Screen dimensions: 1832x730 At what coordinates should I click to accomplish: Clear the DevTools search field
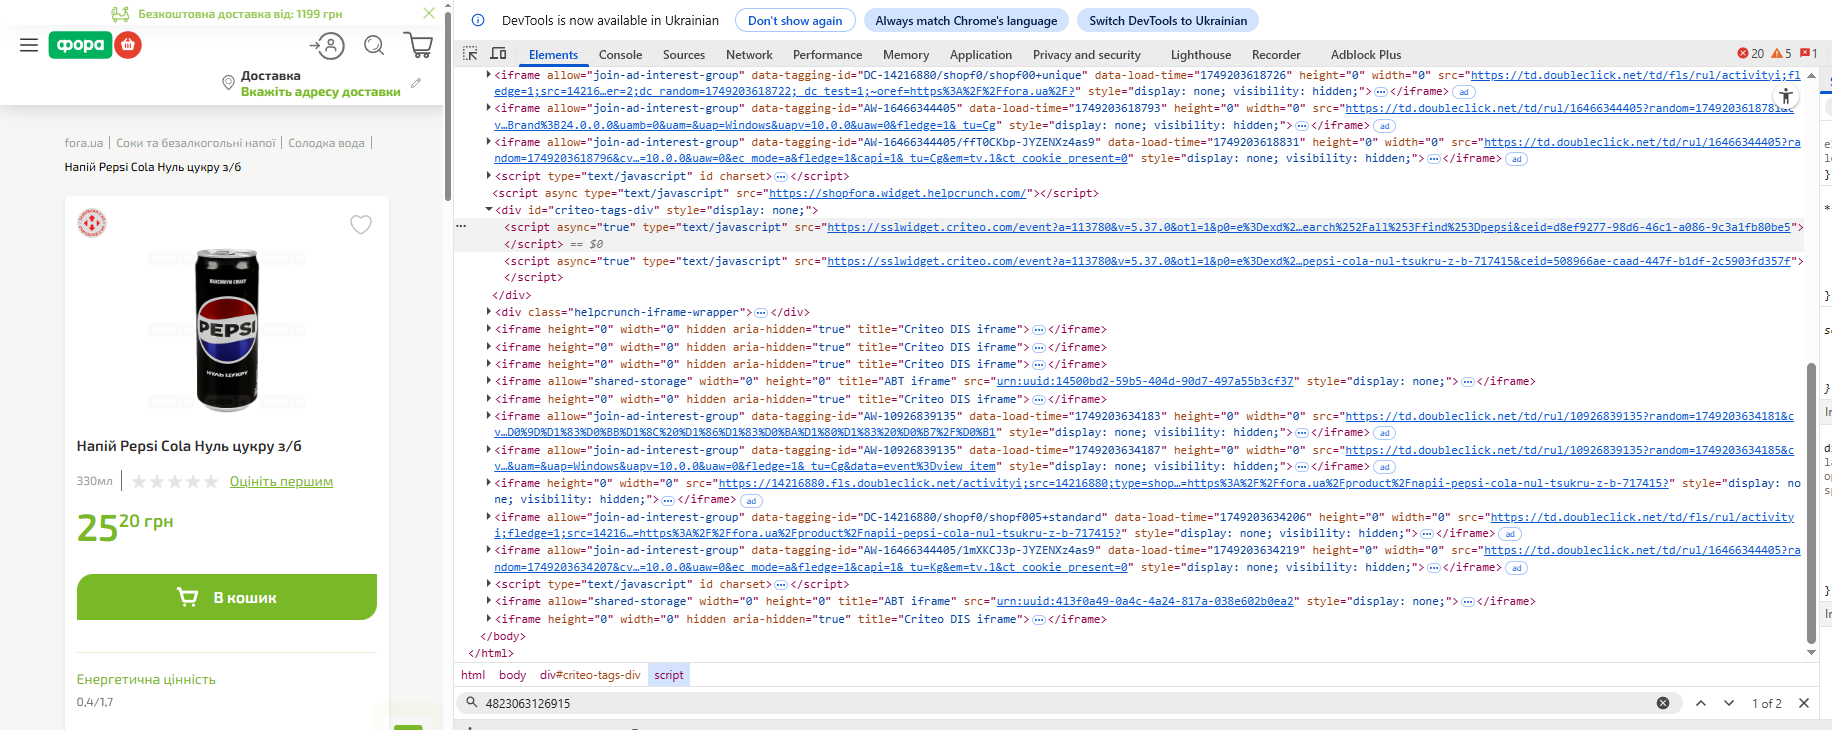1663,703
